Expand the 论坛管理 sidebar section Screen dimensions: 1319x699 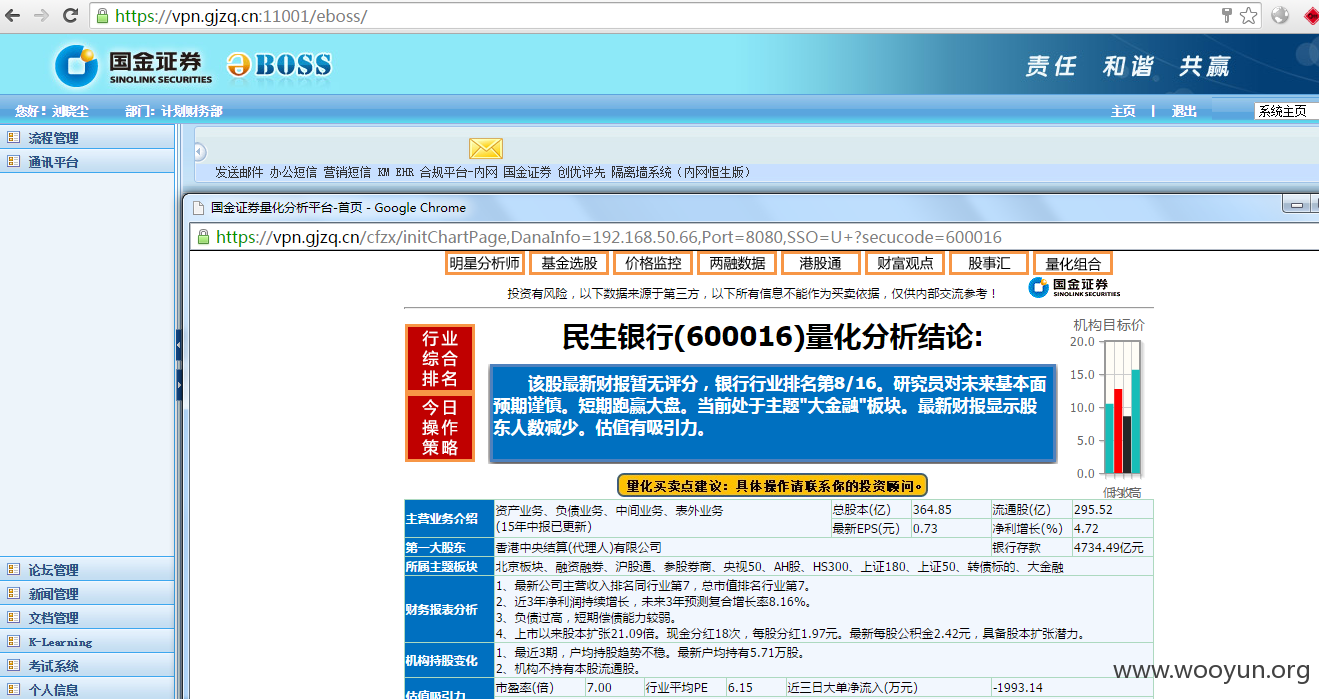[87, 569]
